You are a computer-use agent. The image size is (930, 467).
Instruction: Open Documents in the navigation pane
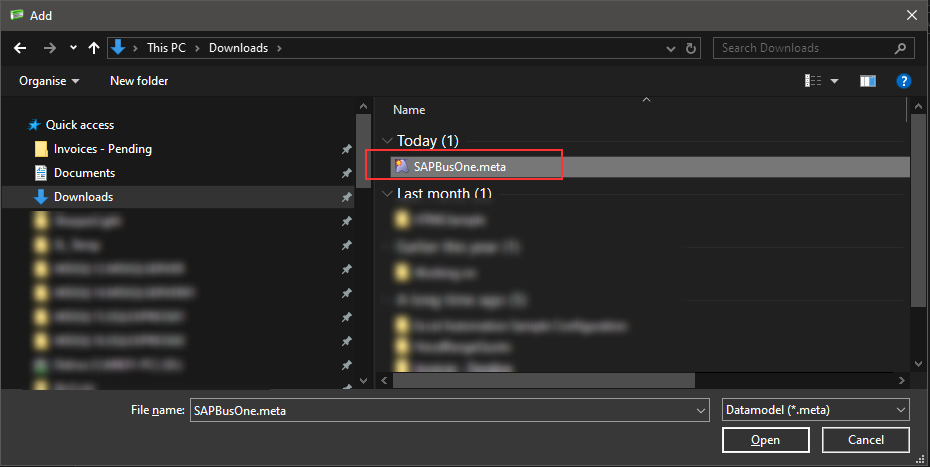[x=84, y=173]
